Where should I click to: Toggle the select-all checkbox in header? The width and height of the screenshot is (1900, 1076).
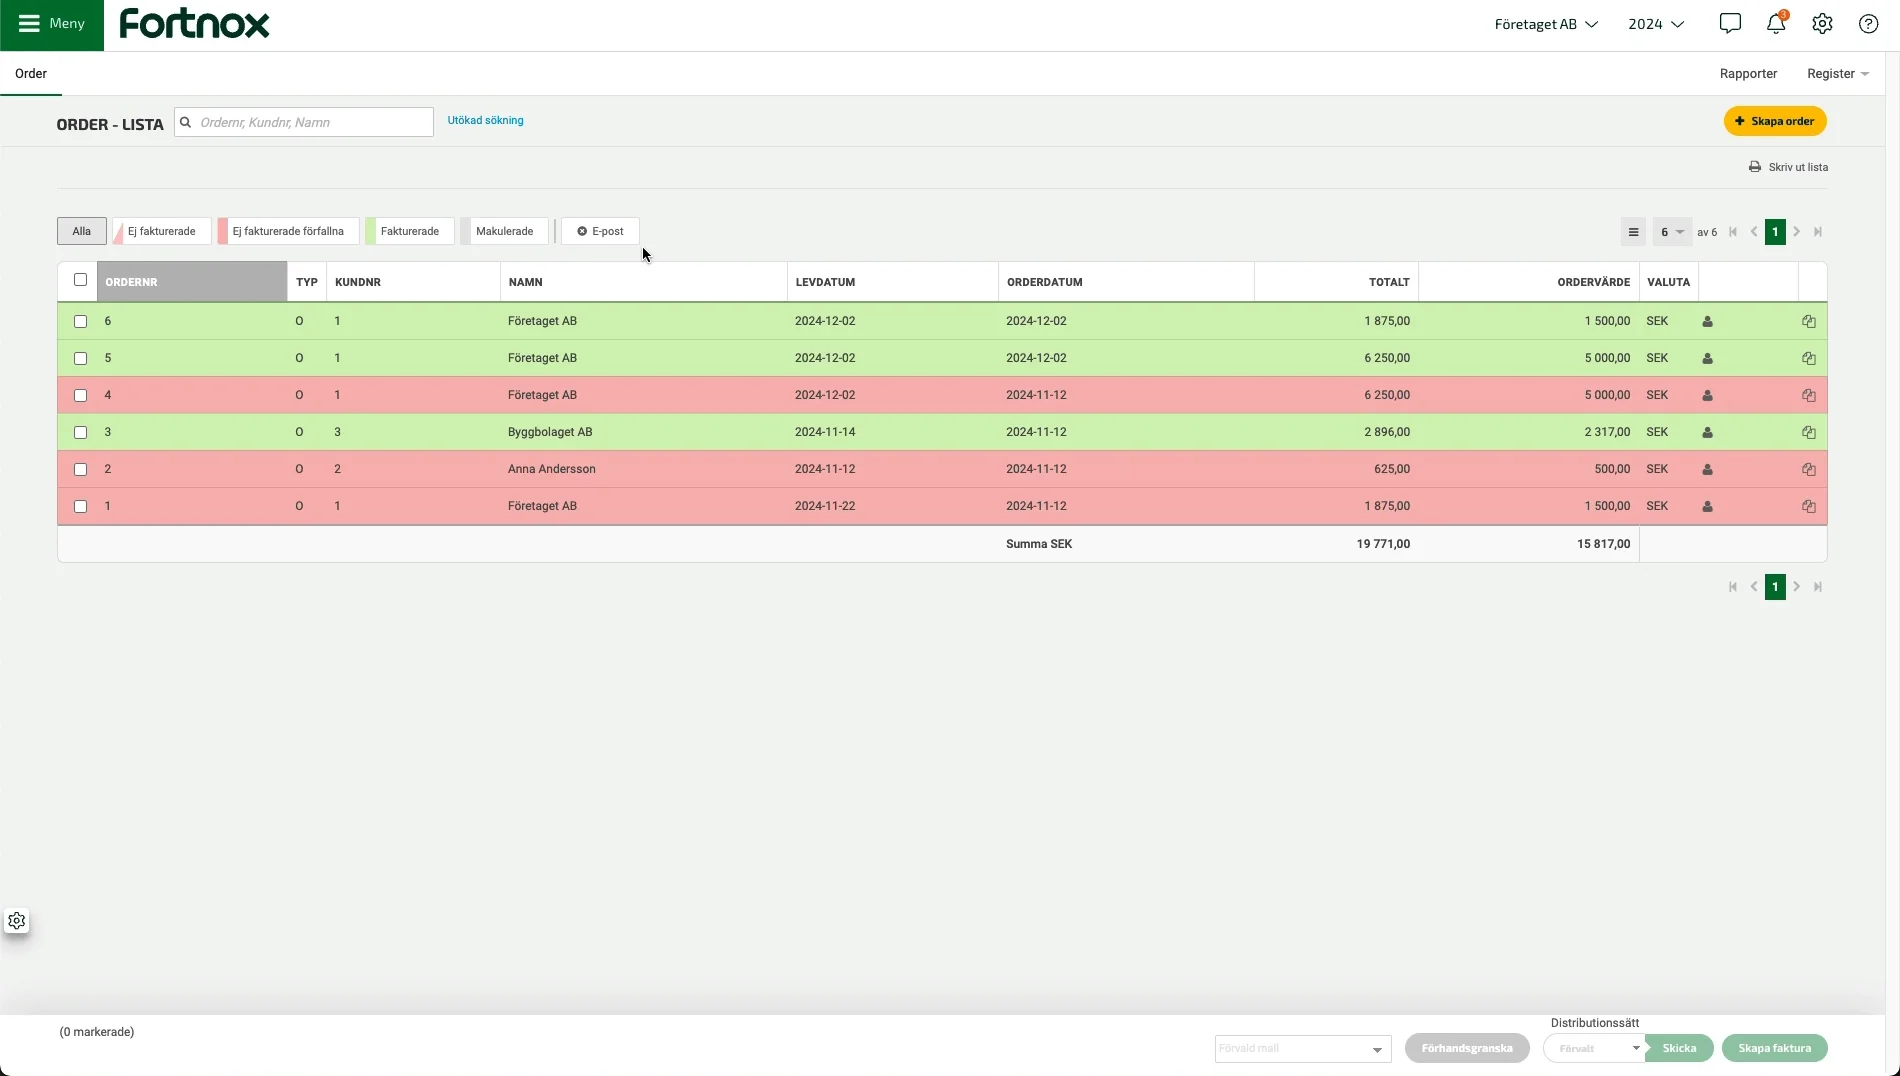pos(81,280)
